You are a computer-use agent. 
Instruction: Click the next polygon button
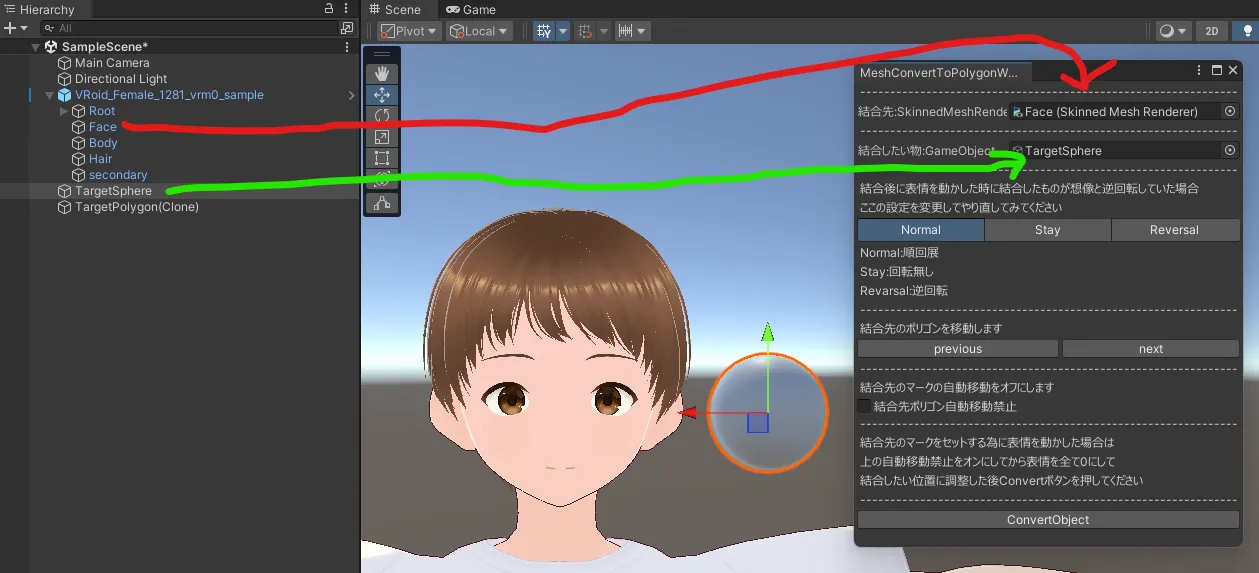(1151, 349)
